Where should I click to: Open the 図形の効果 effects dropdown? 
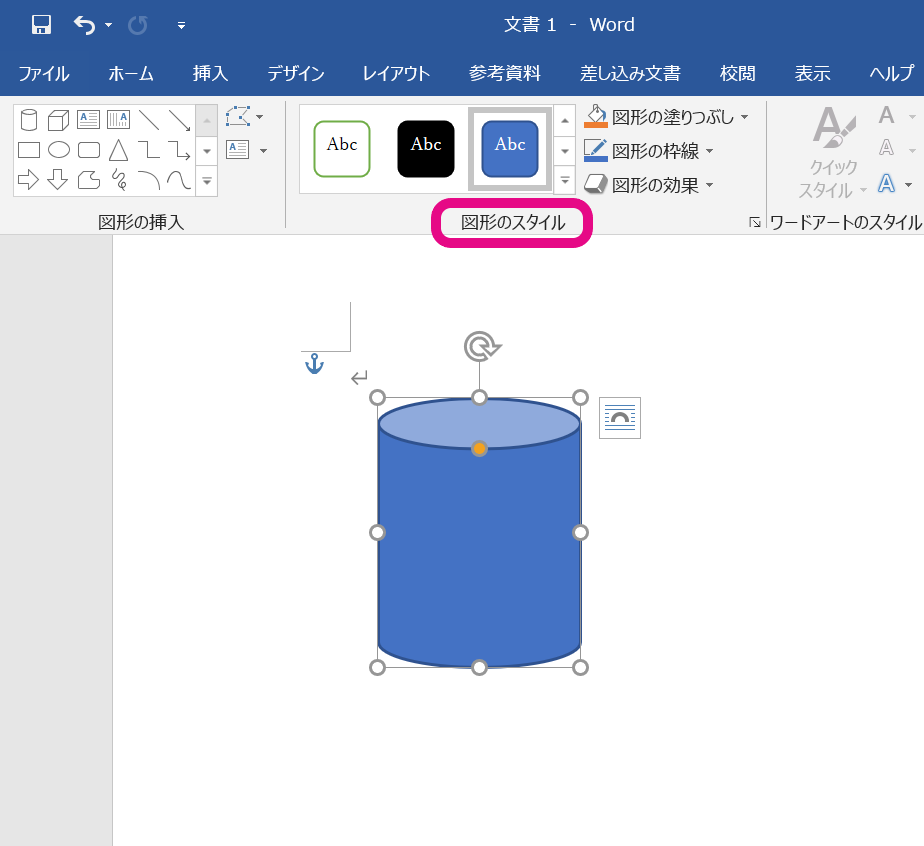tap(709, 186)
